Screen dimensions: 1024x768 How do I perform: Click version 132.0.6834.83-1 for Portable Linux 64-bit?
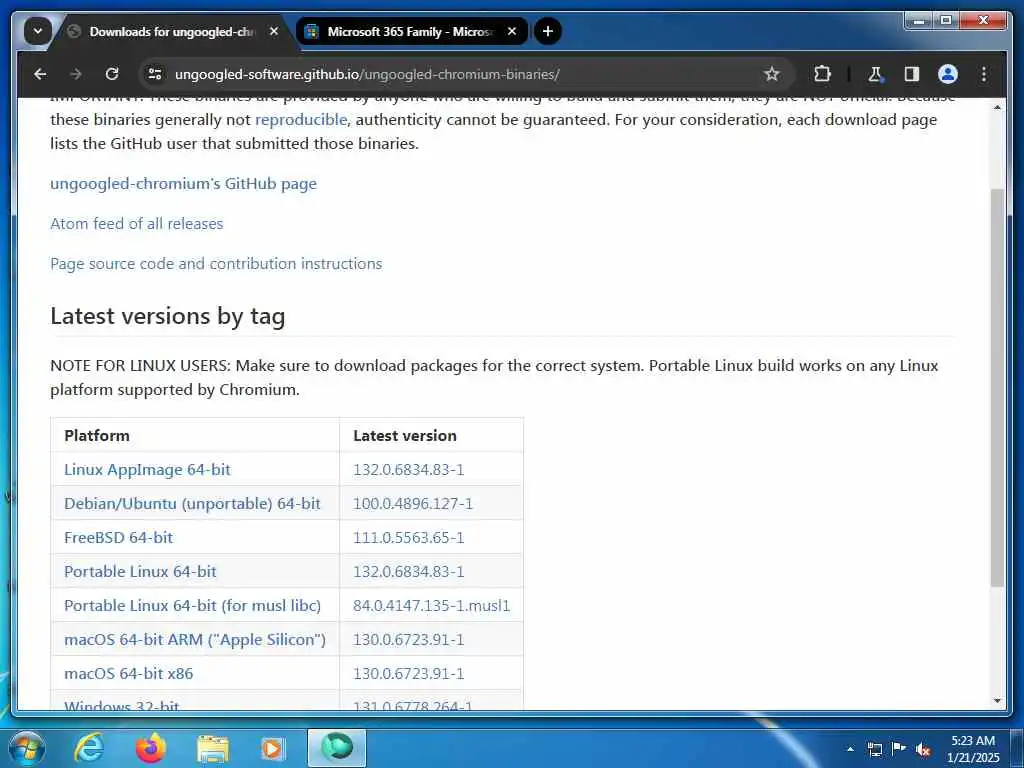(409, 571)
